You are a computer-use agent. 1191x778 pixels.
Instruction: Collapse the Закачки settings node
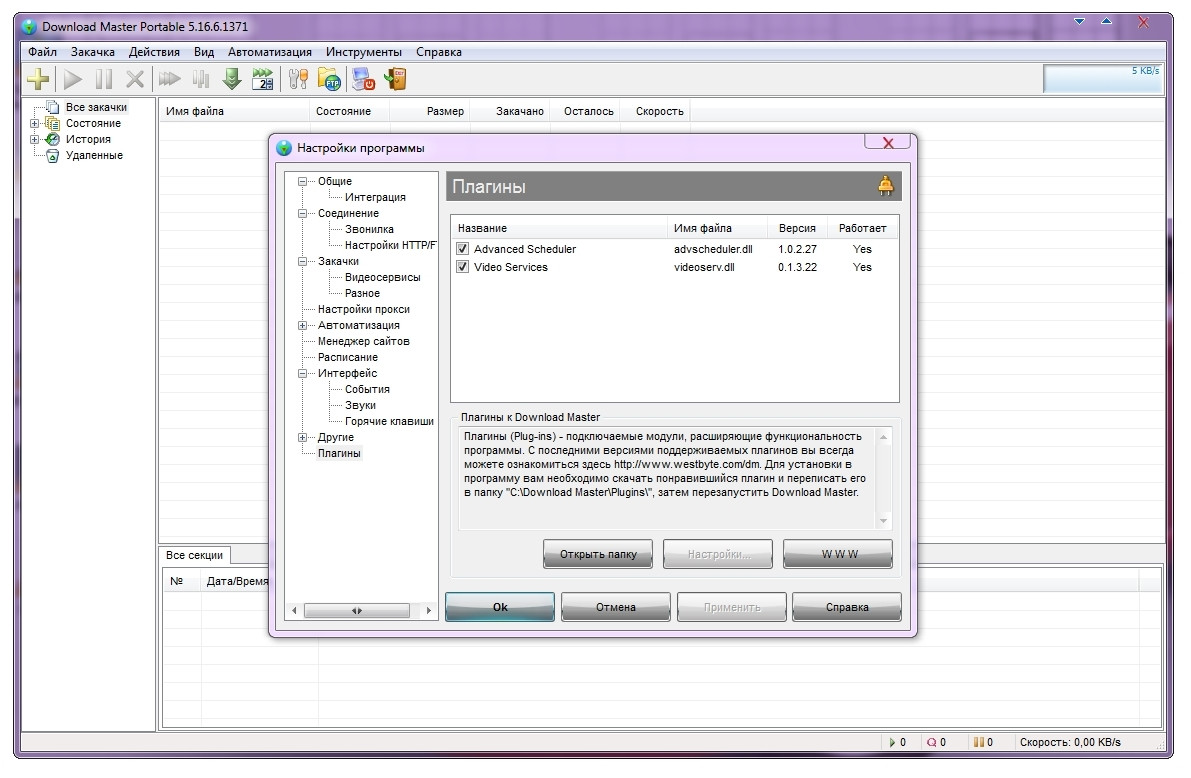click(x=302, y=261)
